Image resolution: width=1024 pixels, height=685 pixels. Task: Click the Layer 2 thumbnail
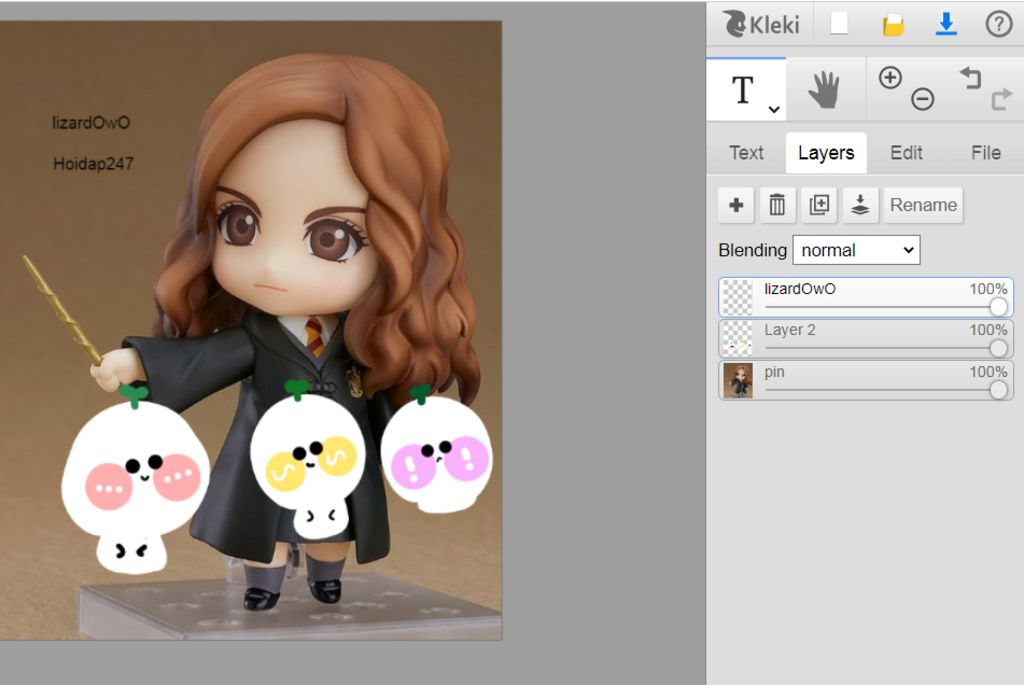pos(738,339)
